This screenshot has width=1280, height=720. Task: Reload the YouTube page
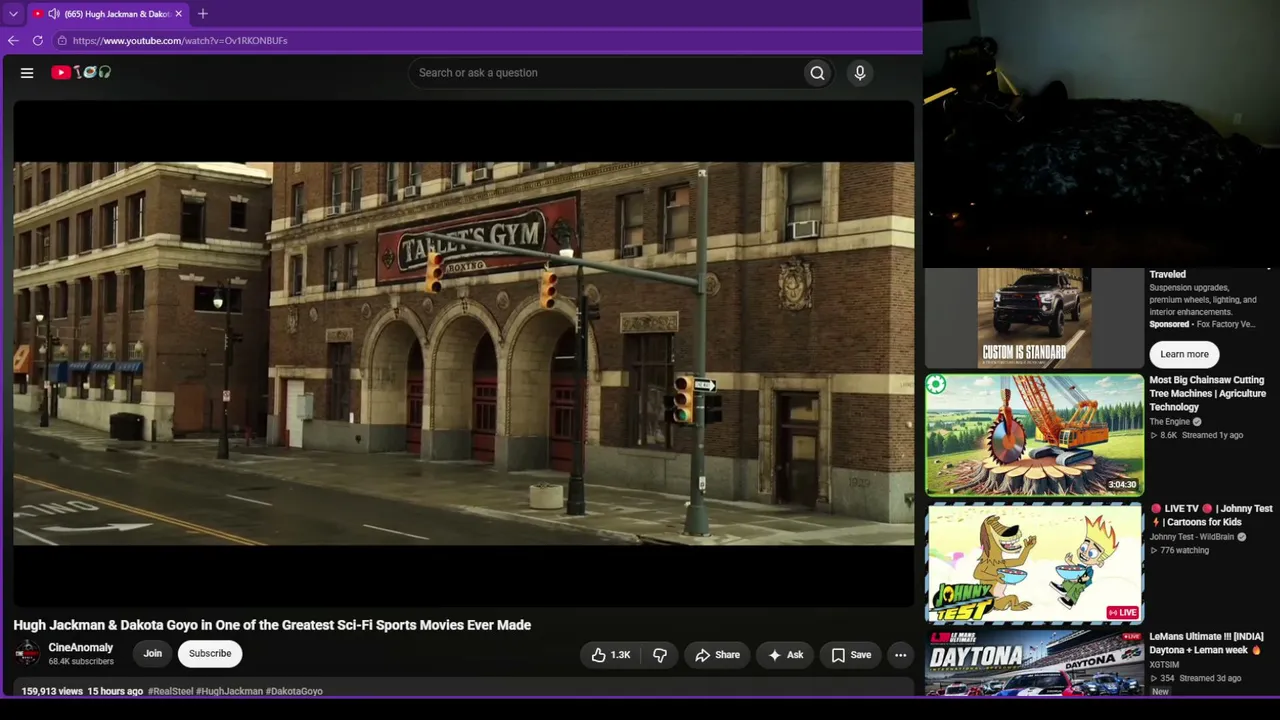[38, 41]
